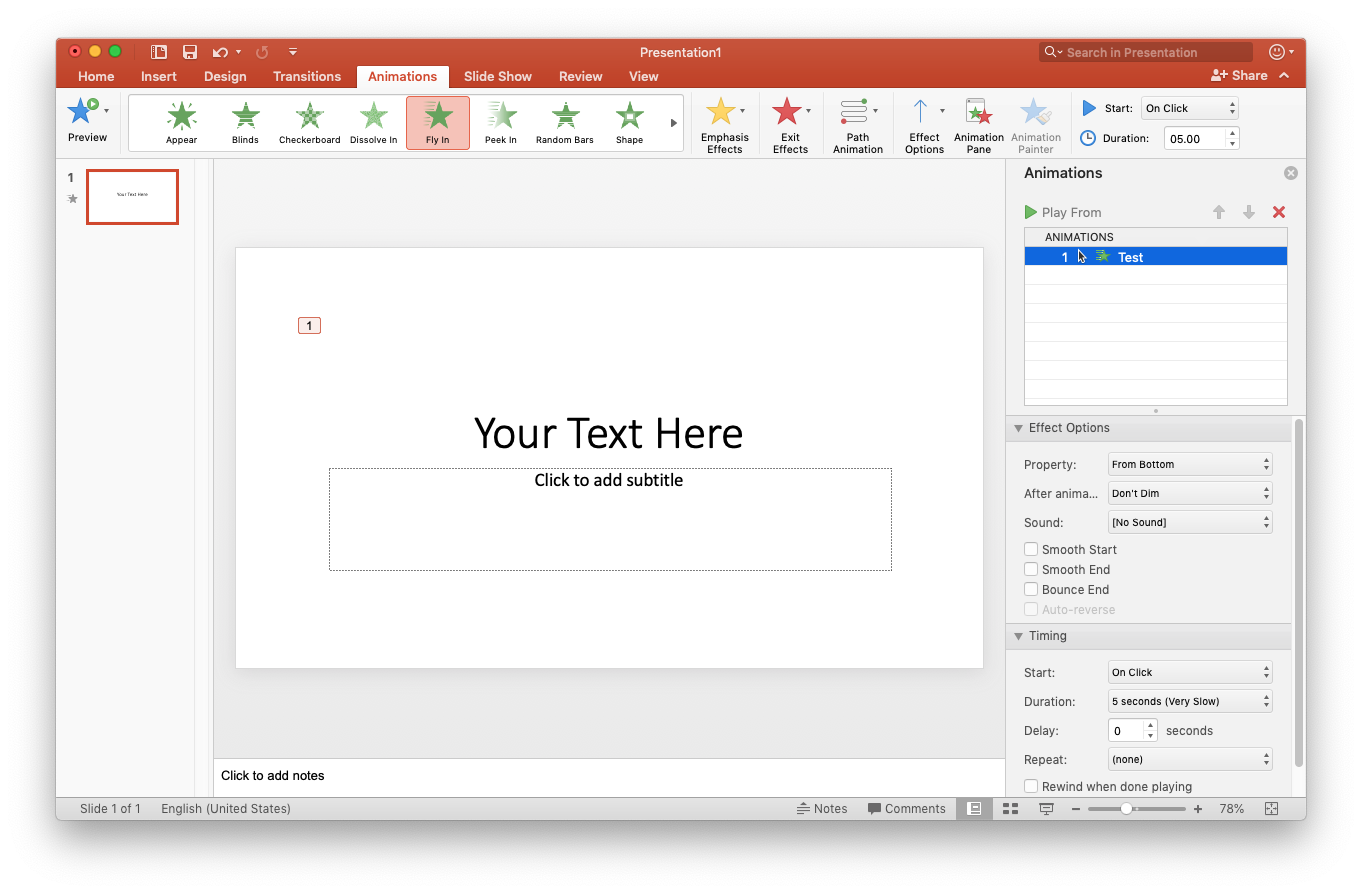Adjust the zoom slider handle

(x=1127, y=808)
